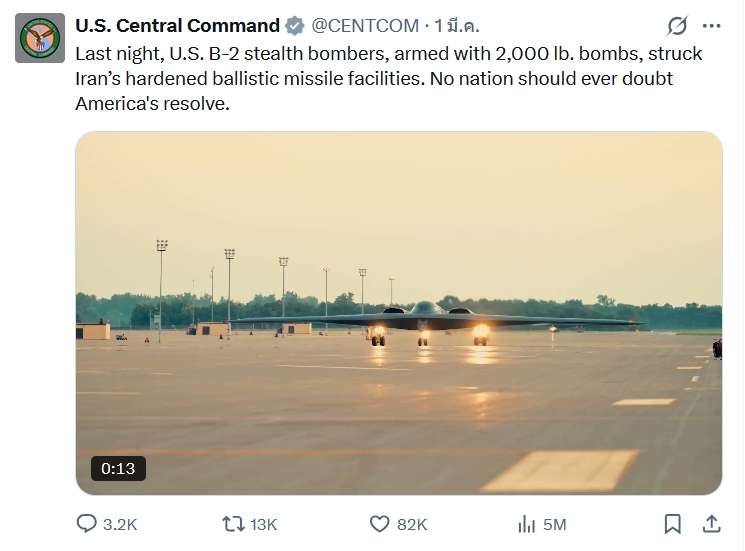Image resolution: width=745 pixels, height=551 pixels.
Task: Click the Grok explain icon
Action: [677, 26]
